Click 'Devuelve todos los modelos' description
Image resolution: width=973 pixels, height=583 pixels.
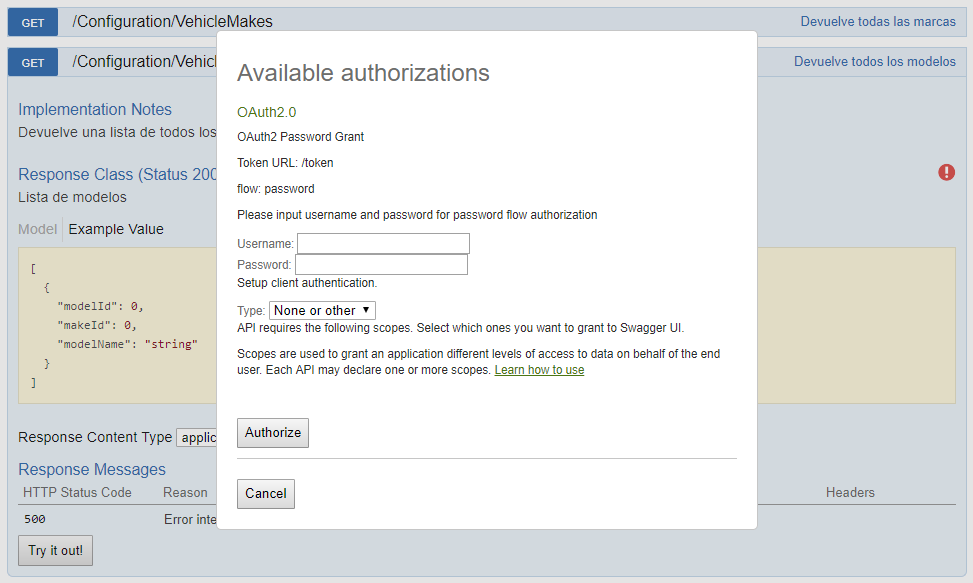(875, 62)
